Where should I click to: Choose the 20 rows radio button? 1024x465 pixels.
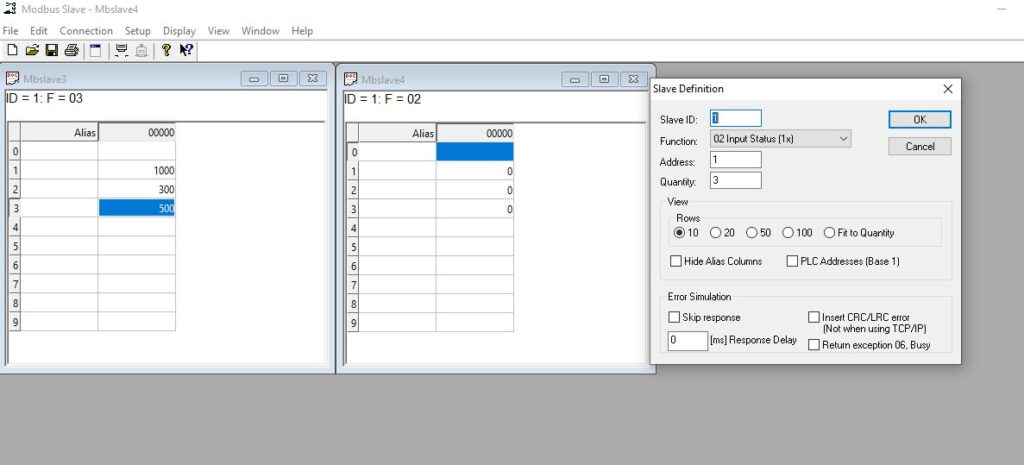click(715, 233)
